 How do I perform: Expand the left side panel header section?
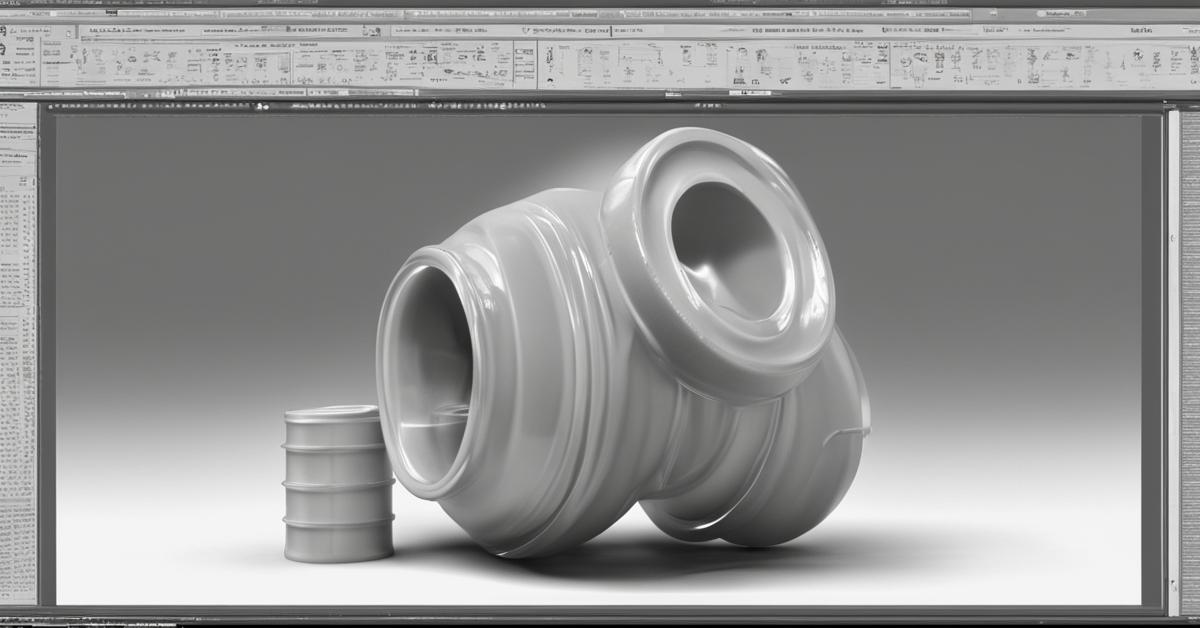pyautogui.click(x=17, y=130)
